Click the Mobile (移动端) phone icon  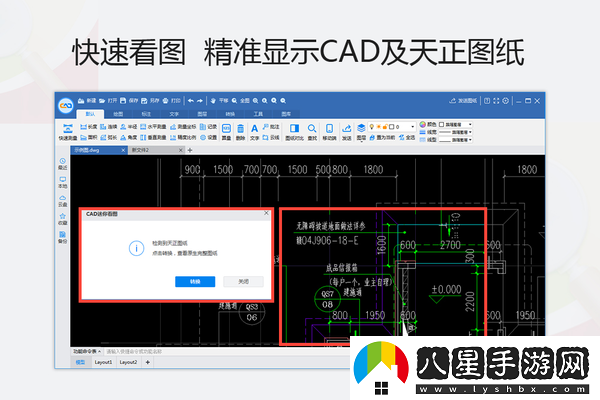tap(329, 129)
